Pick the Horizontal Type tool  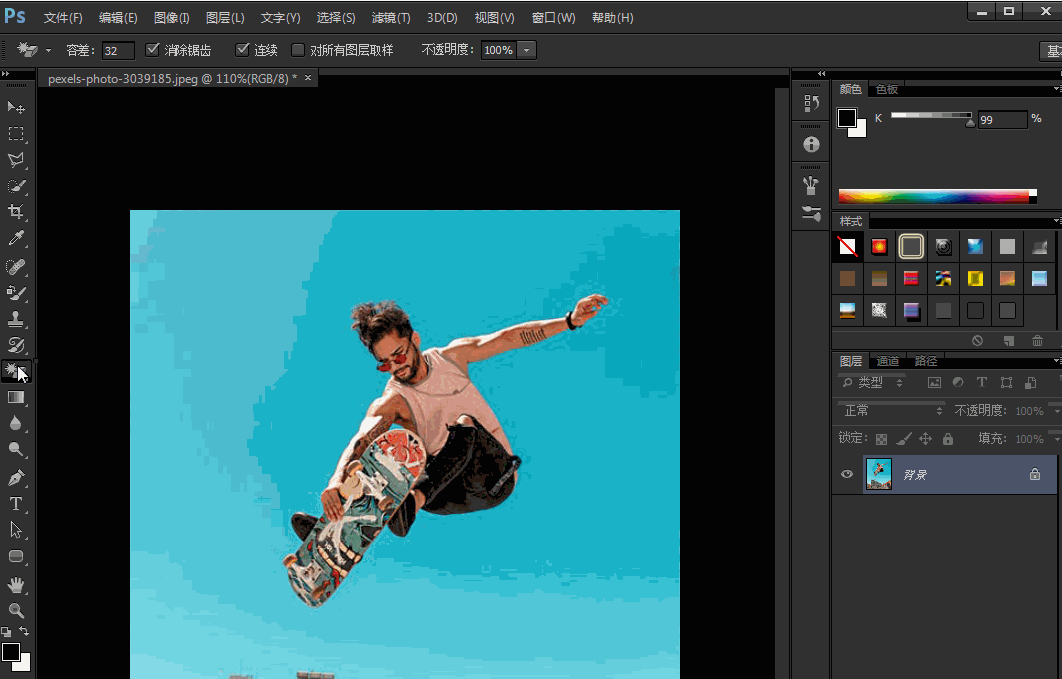click(16, 504)
